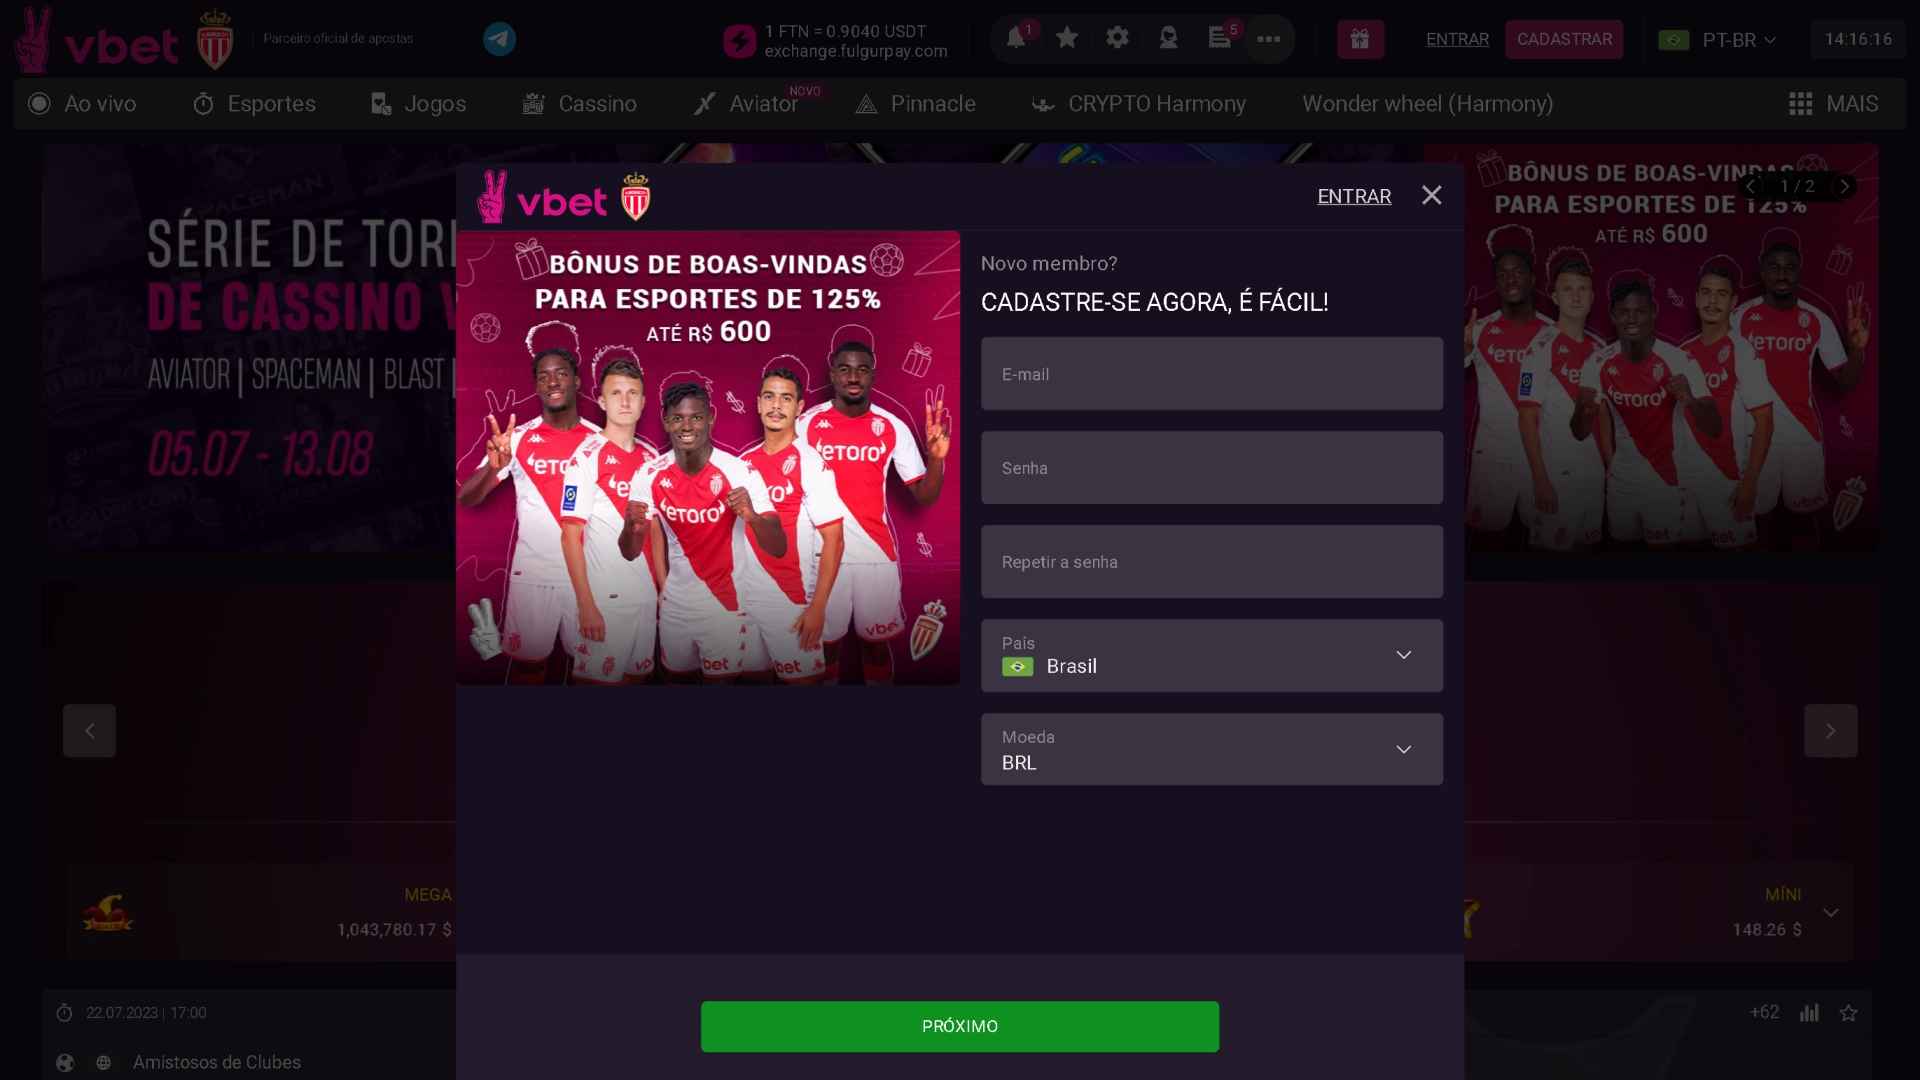
Task: Click the MAIS more menu item
Action: click(x=1832, y=104)
